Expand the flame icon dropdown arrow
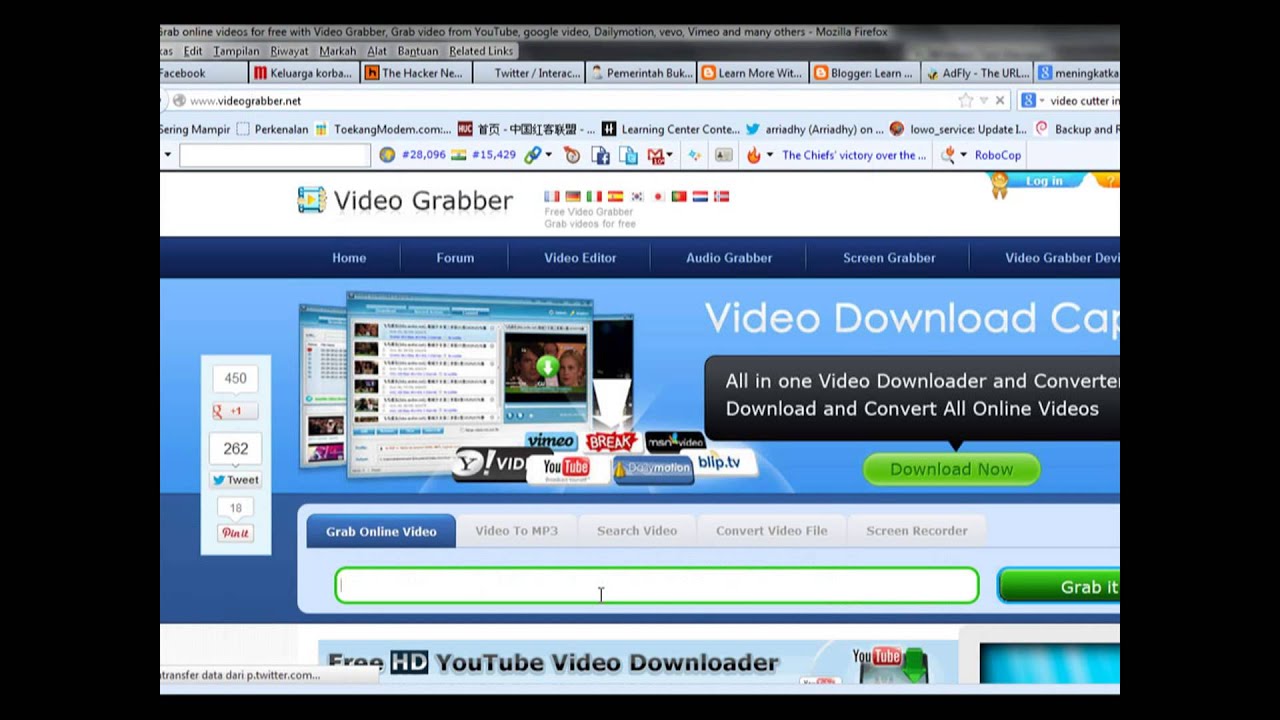This screenshot has height=720, width=1280. point(769,155)
